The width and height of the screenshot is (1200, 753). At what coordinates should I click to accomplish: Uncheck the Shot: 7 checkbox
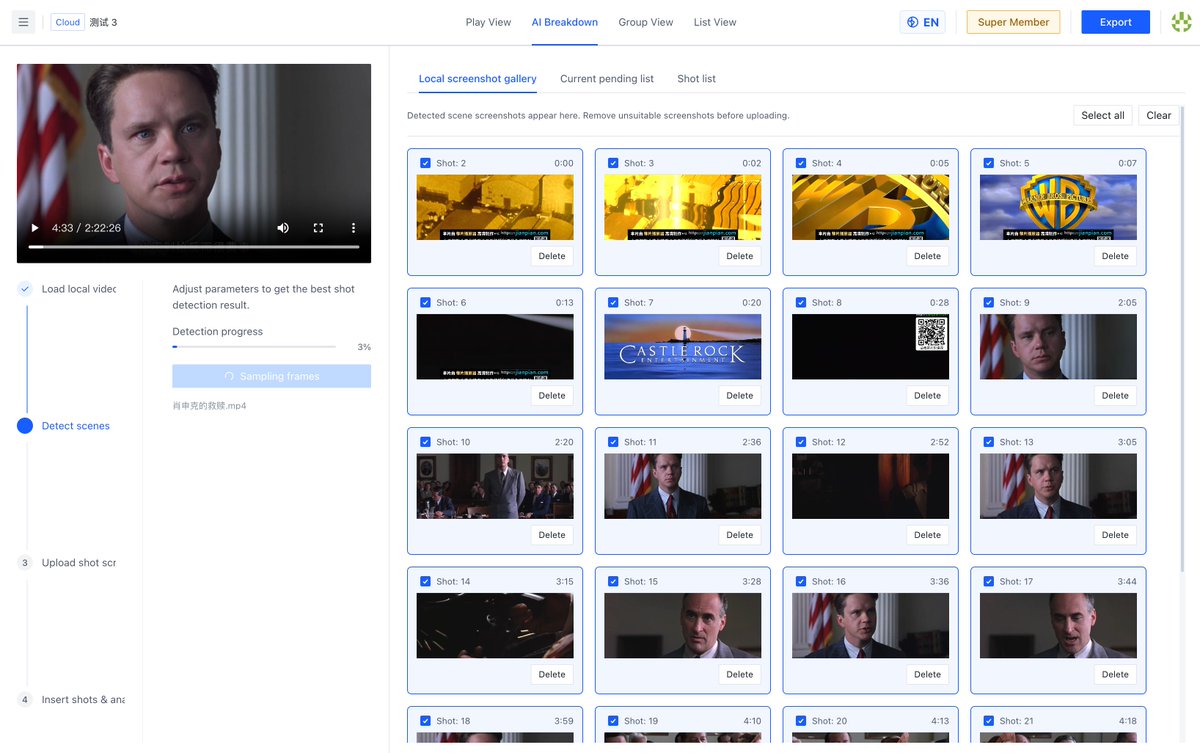pyautogui.click(x=613, y=302)
